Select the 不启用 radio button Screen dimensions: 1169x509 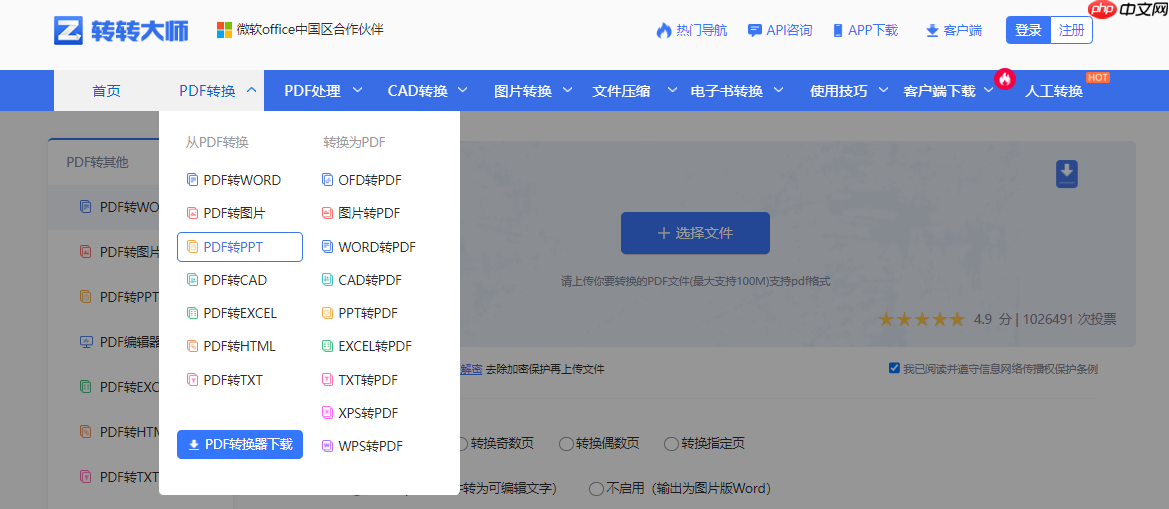596,489
